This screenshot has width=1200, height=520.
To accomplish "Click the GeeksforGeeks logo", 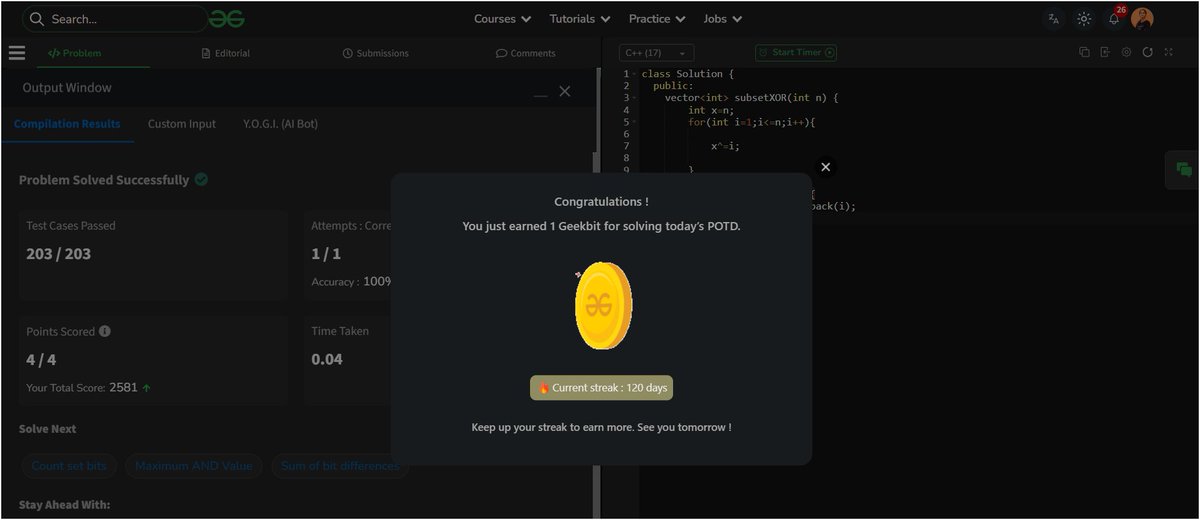I will [227, 19].
